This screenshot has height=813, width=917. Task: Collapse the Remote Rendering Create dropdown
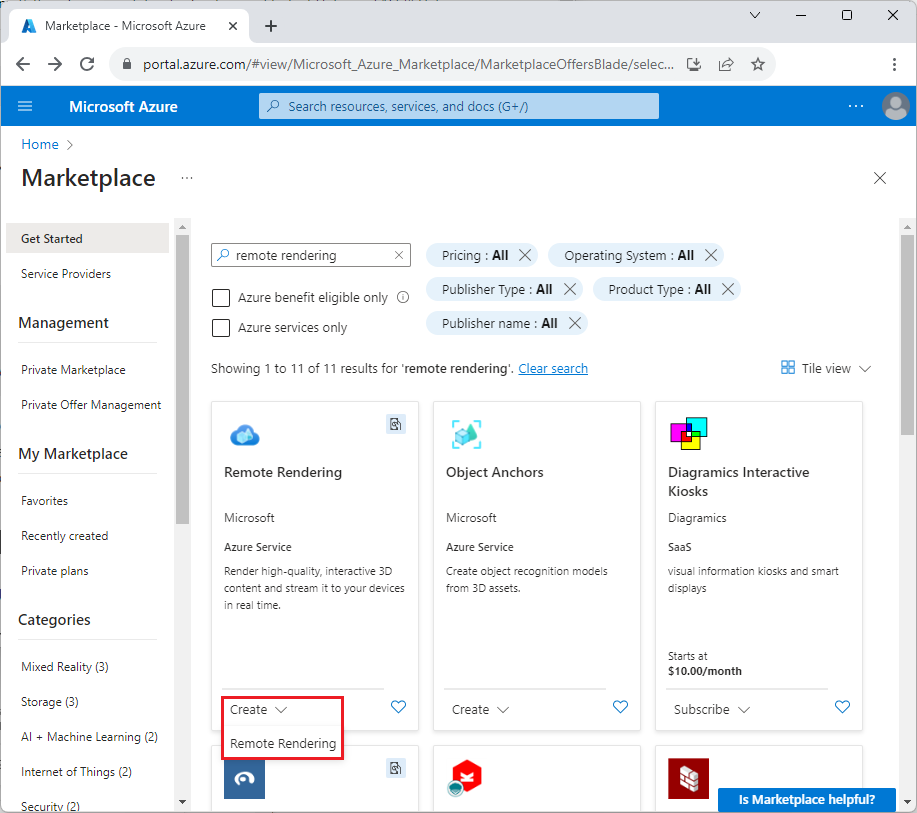point(258,709)
